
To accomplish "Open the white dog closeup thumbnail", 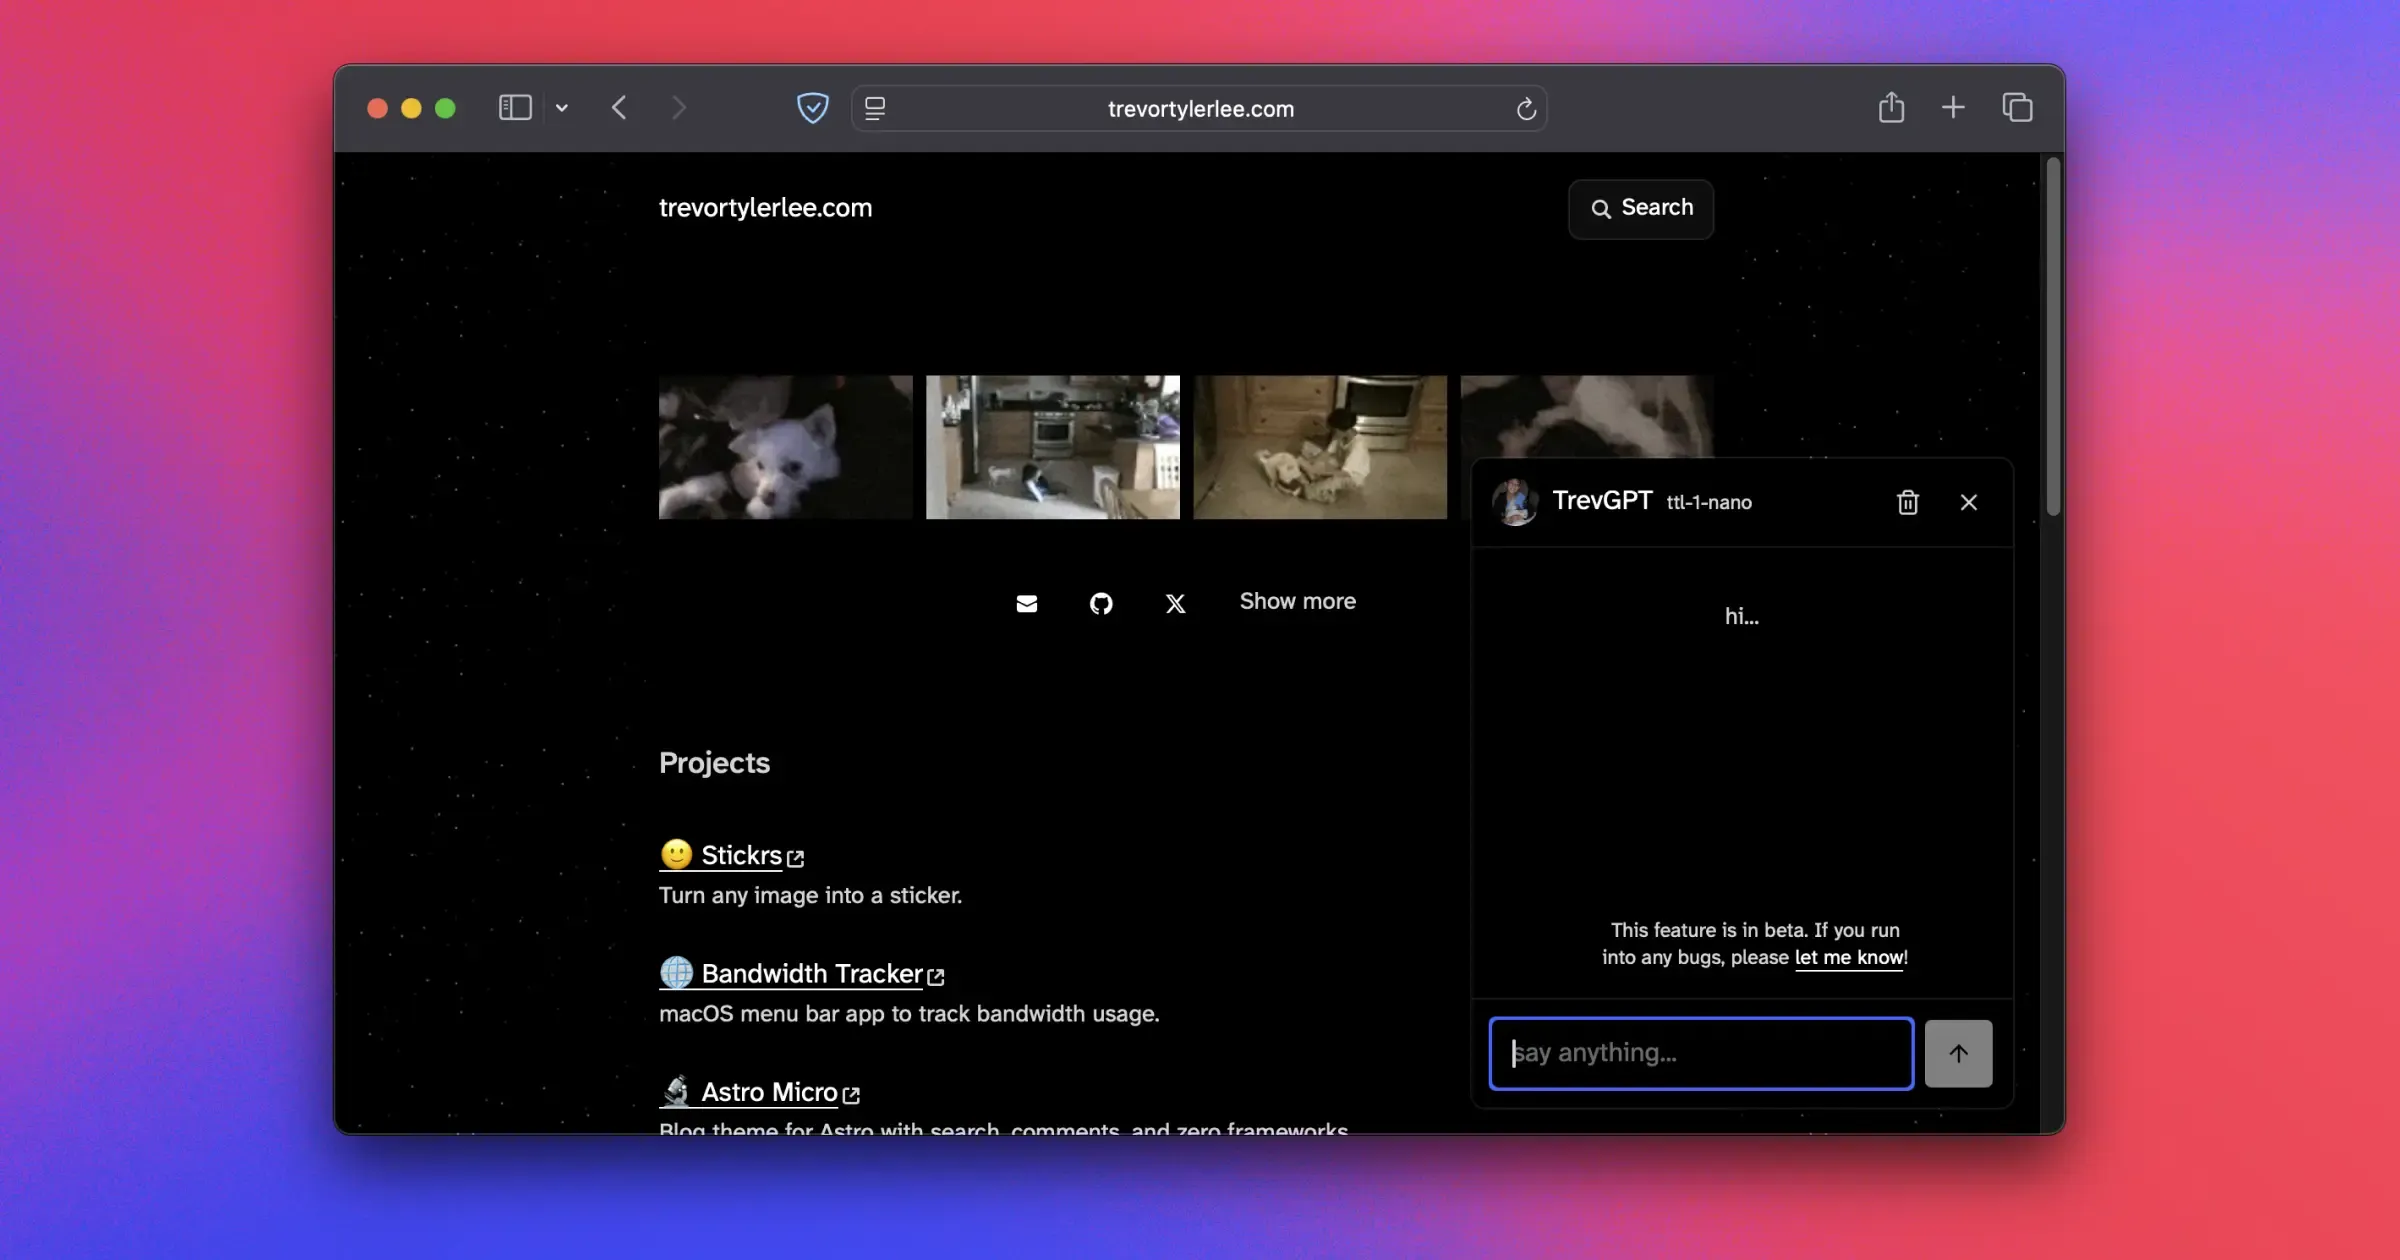I will click(x=785, y=447).
